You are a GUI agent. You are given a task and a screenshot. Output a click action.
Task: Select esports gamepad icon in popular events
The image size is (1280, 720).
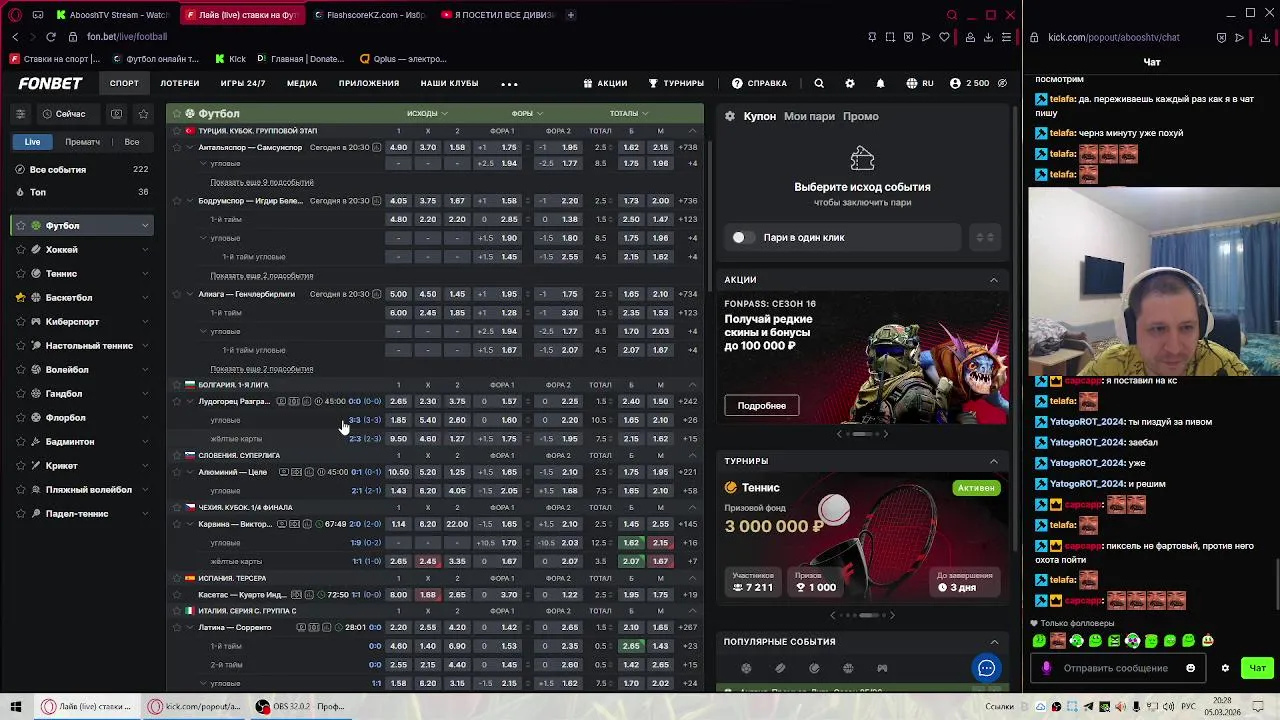click(x=882, y=668)
